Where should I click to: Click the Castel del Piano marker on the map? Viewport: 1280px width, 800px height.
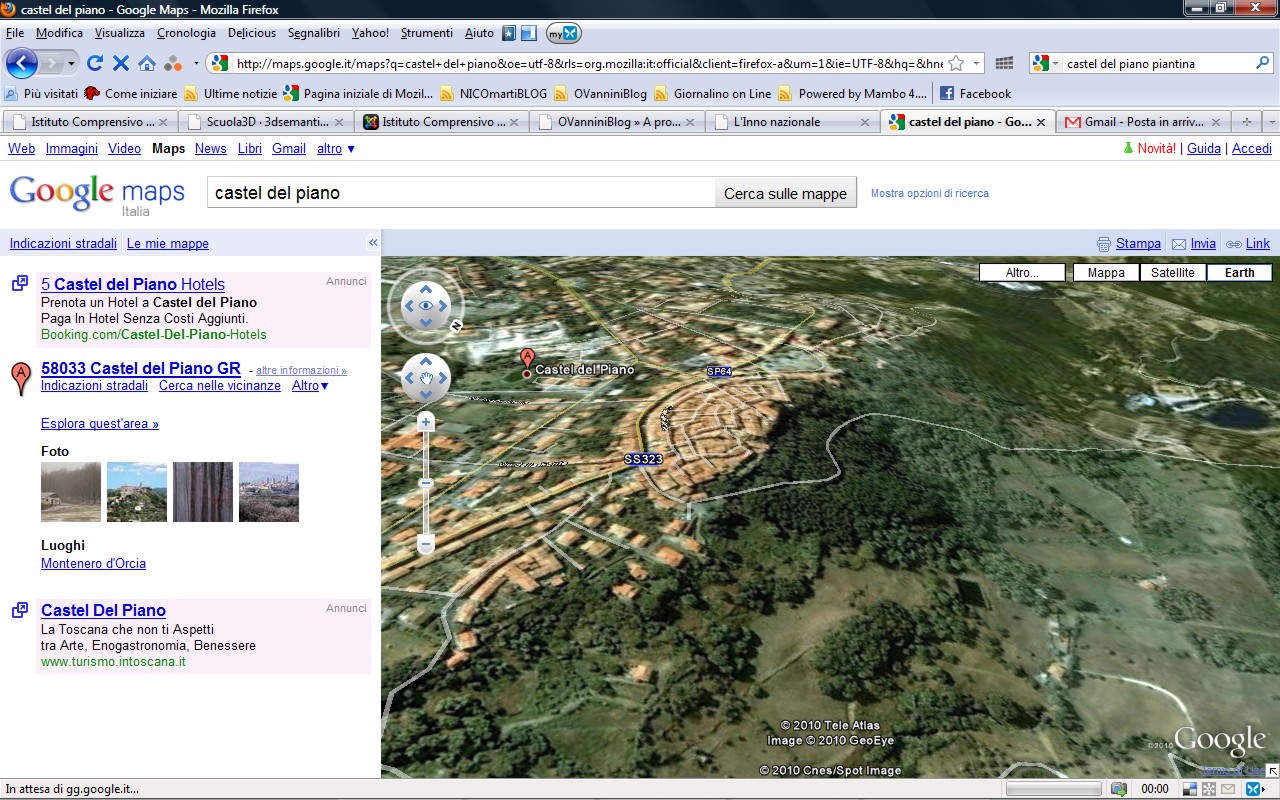(527, 362)
